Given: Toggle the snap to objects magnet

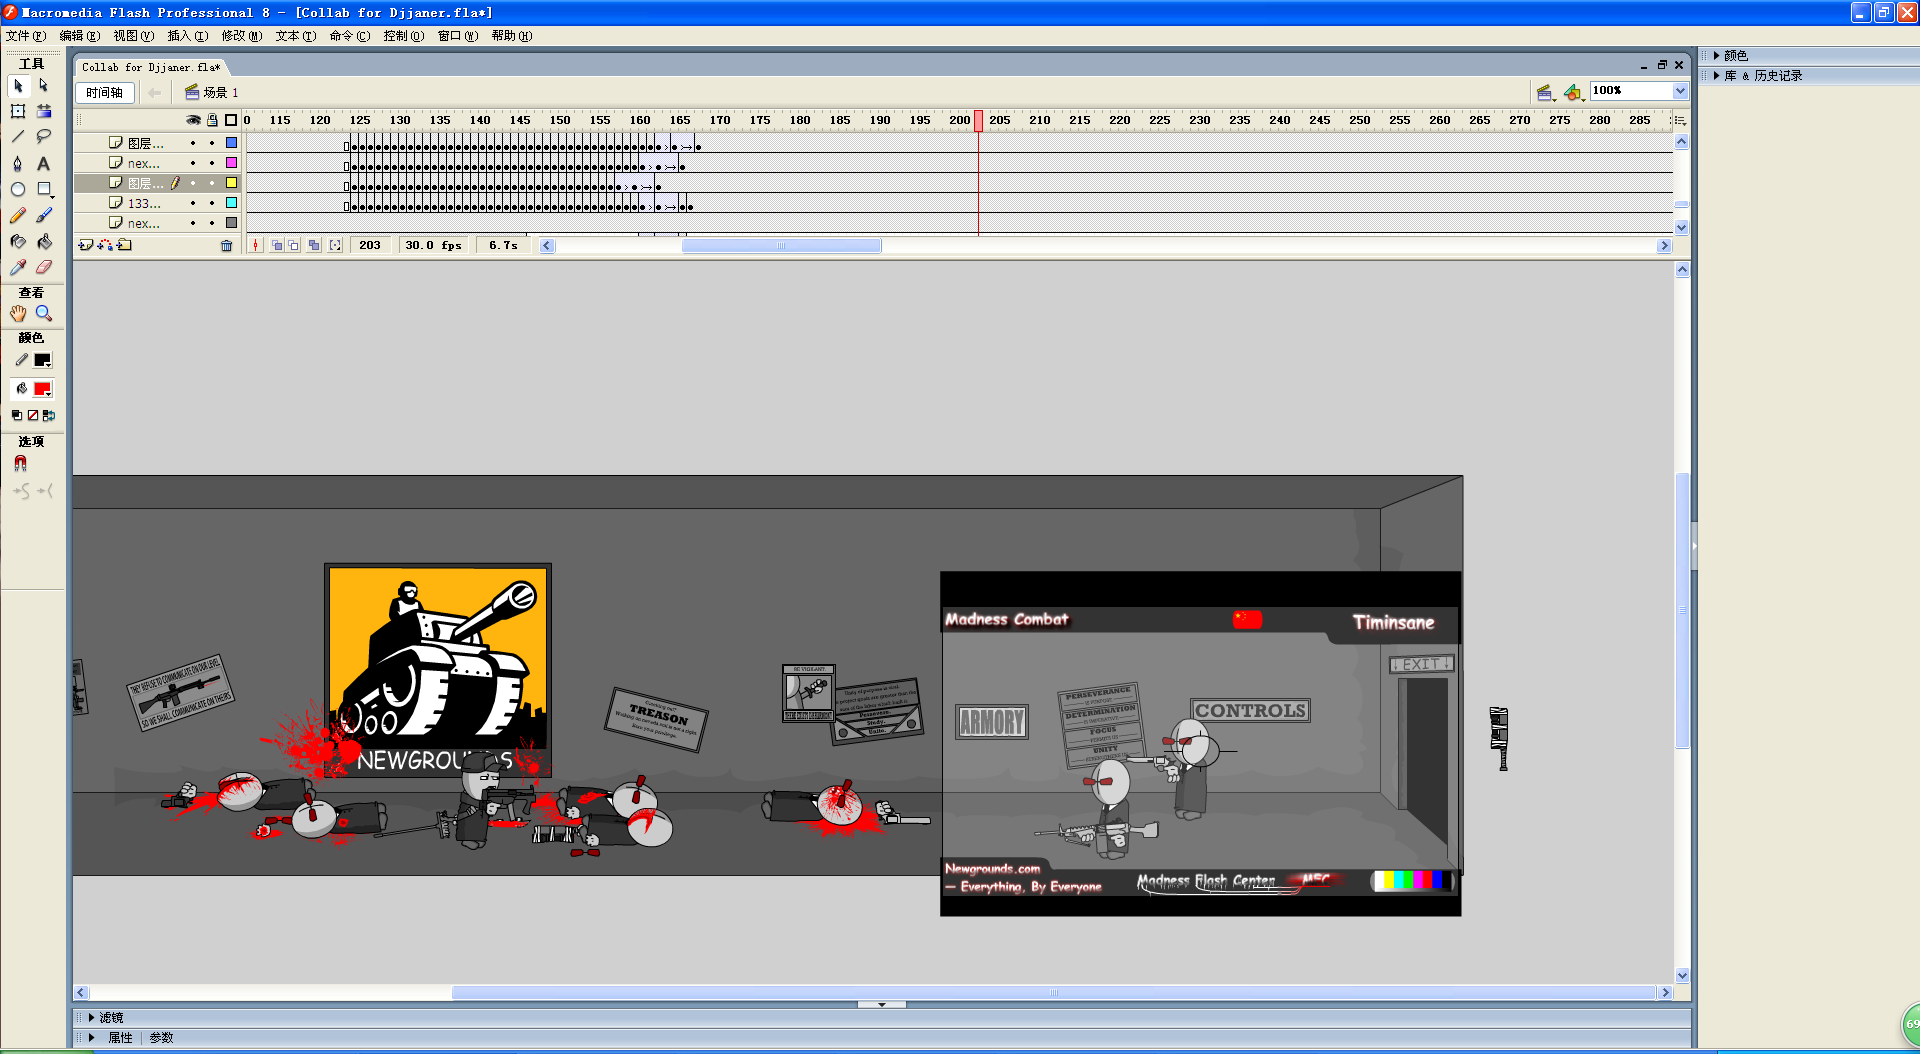Looking at the screenshot, I should pyautogui.click(x=20, y=463).
